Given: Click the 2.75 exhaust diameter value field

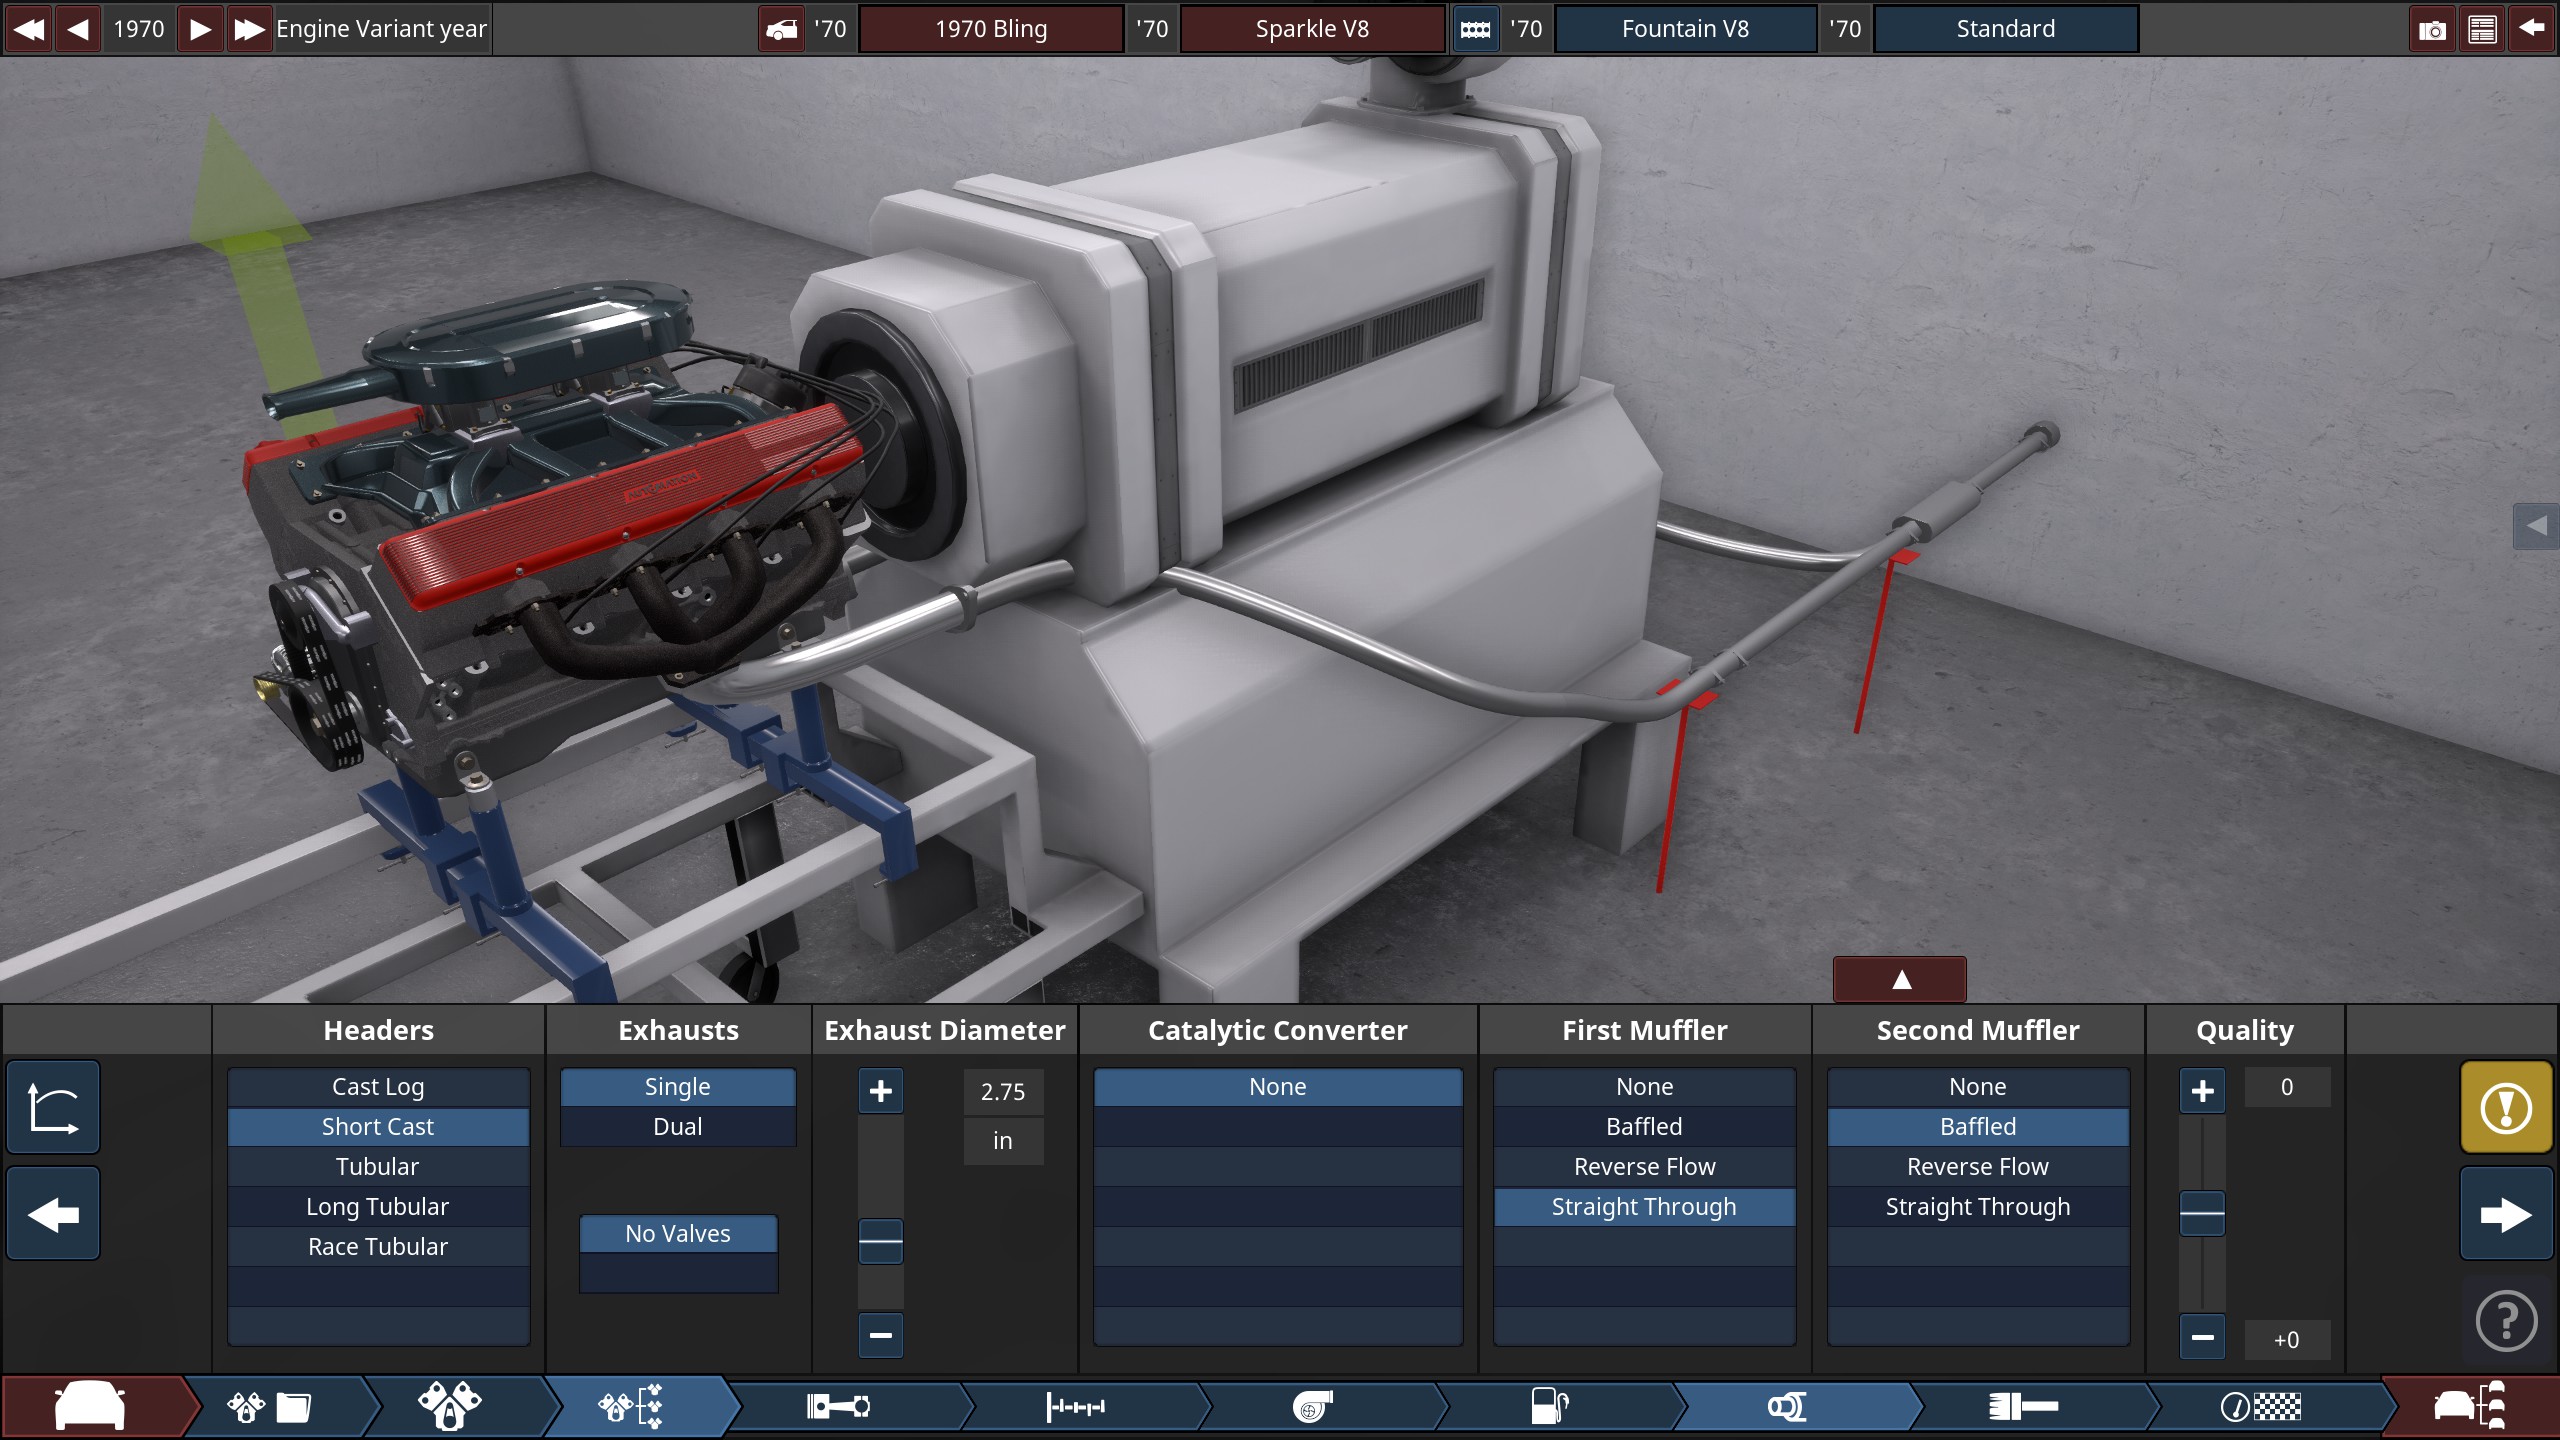Looking at the screenshot, I should tap(1003, 1092).
